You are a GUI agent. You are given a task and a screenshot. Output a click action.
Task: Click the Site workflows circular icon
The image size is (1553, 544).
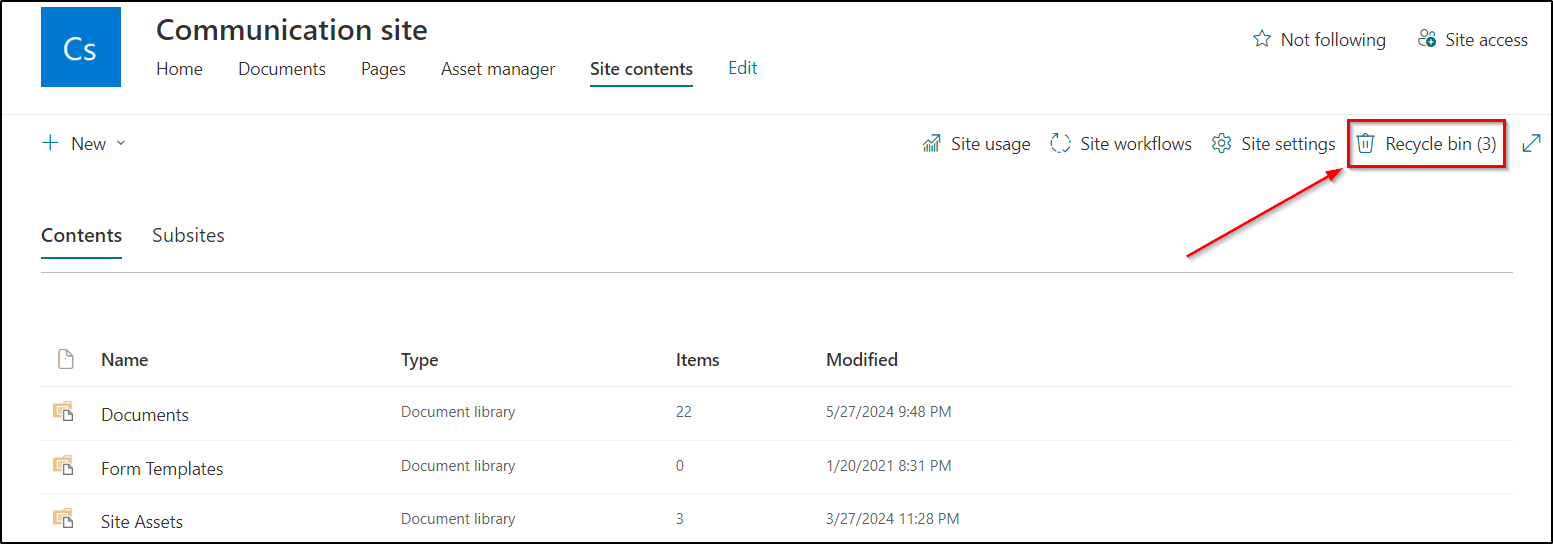point(1060,144)
